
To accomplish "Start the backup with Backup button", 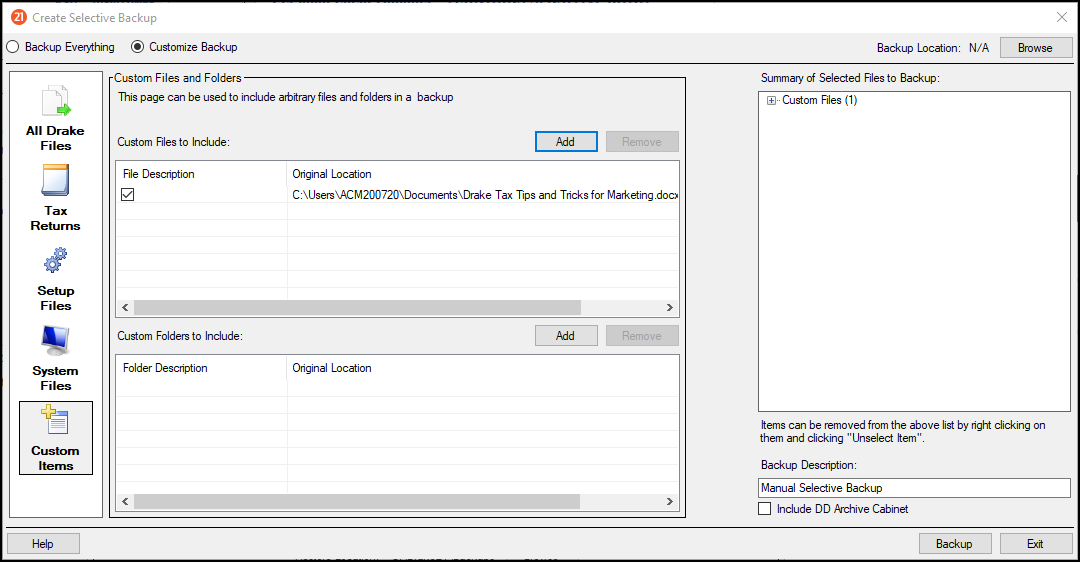I will pyautogui.click(x=955, y=543).
